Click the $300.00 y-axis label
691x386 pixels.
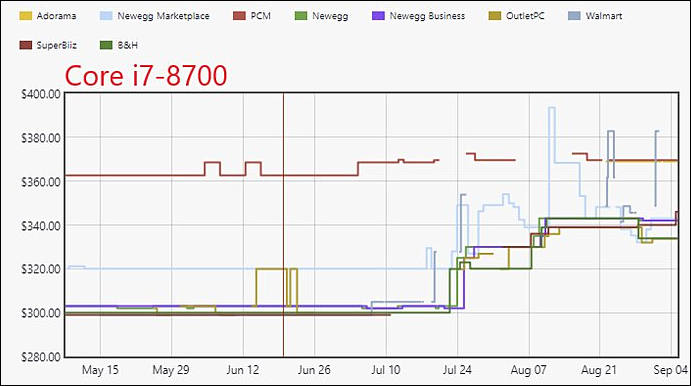coord(41,313)
